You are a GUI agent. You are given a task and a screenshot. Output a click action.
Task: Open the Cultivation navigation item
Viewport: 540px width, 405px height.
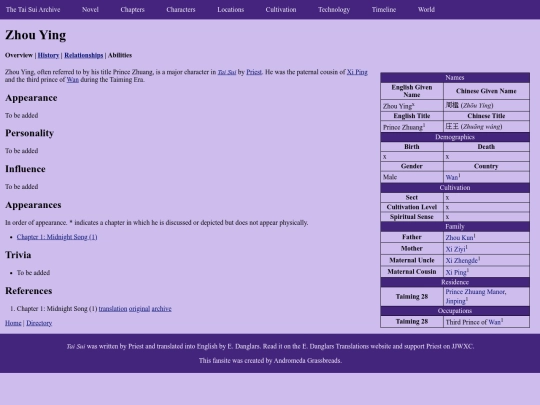[281, 10]
